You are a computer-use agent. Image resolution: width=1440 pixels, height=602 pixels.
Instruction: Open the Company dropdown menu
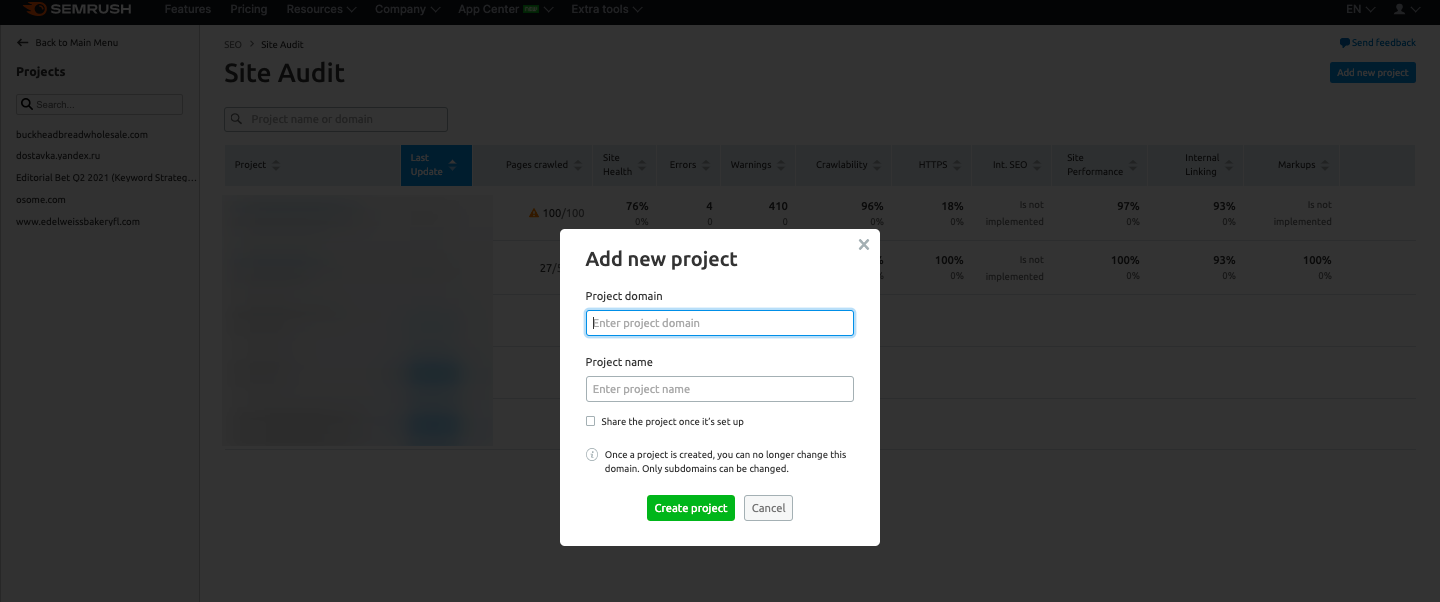point(407,9)
